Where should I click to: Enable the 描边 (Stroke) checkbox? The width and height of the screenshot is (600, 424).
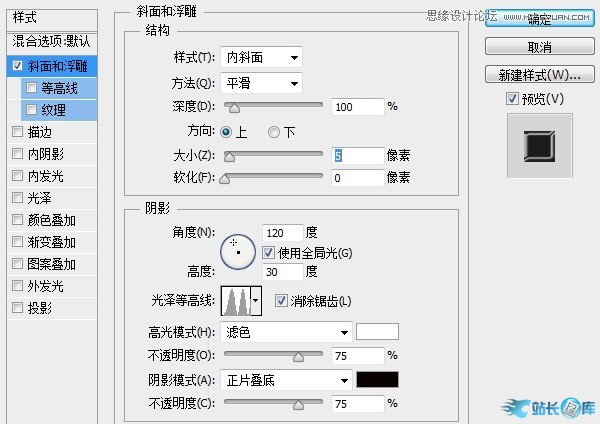coord(16,131)
